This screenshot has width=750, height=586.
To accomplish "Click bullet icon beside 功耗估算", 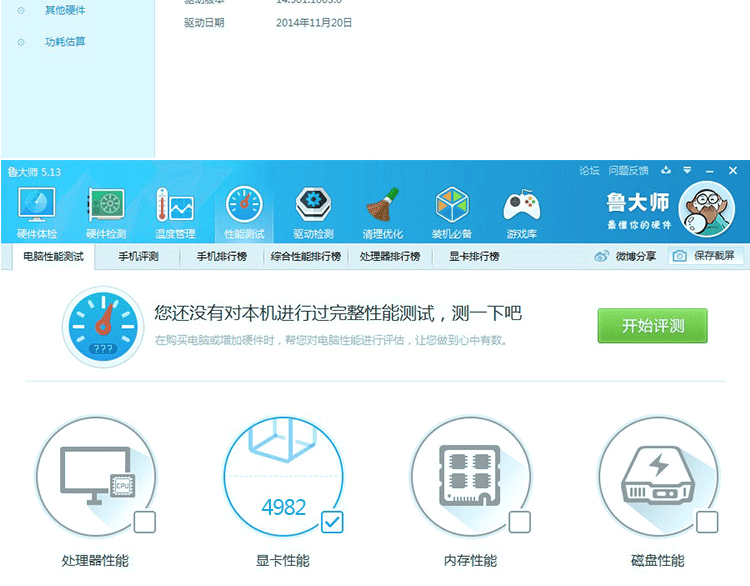I will (21, 42).
